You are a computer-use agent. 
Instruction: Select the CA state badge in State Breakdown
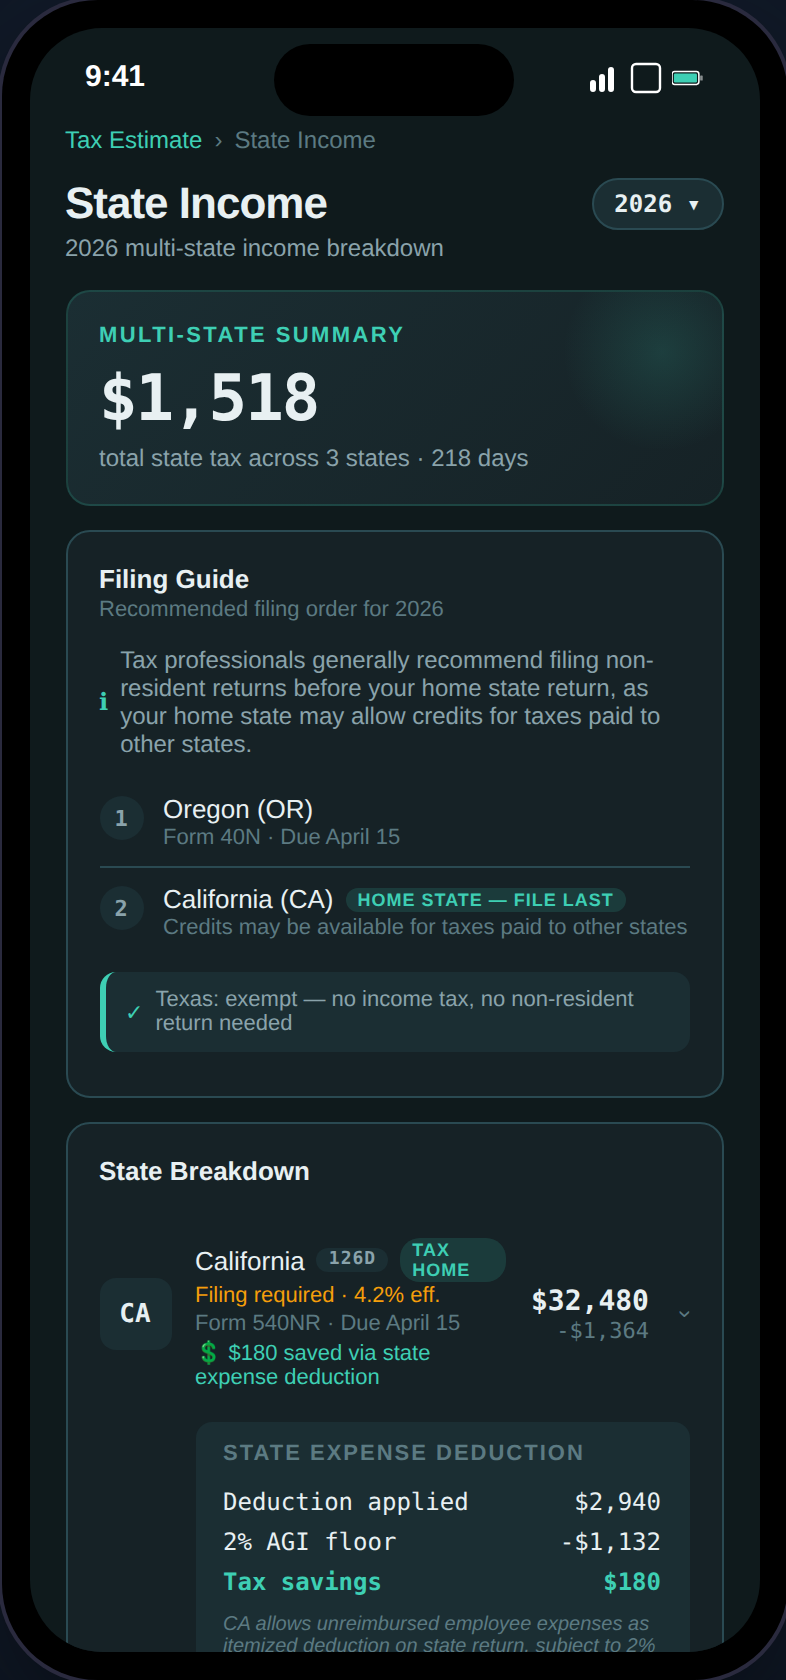point(136,1314)
